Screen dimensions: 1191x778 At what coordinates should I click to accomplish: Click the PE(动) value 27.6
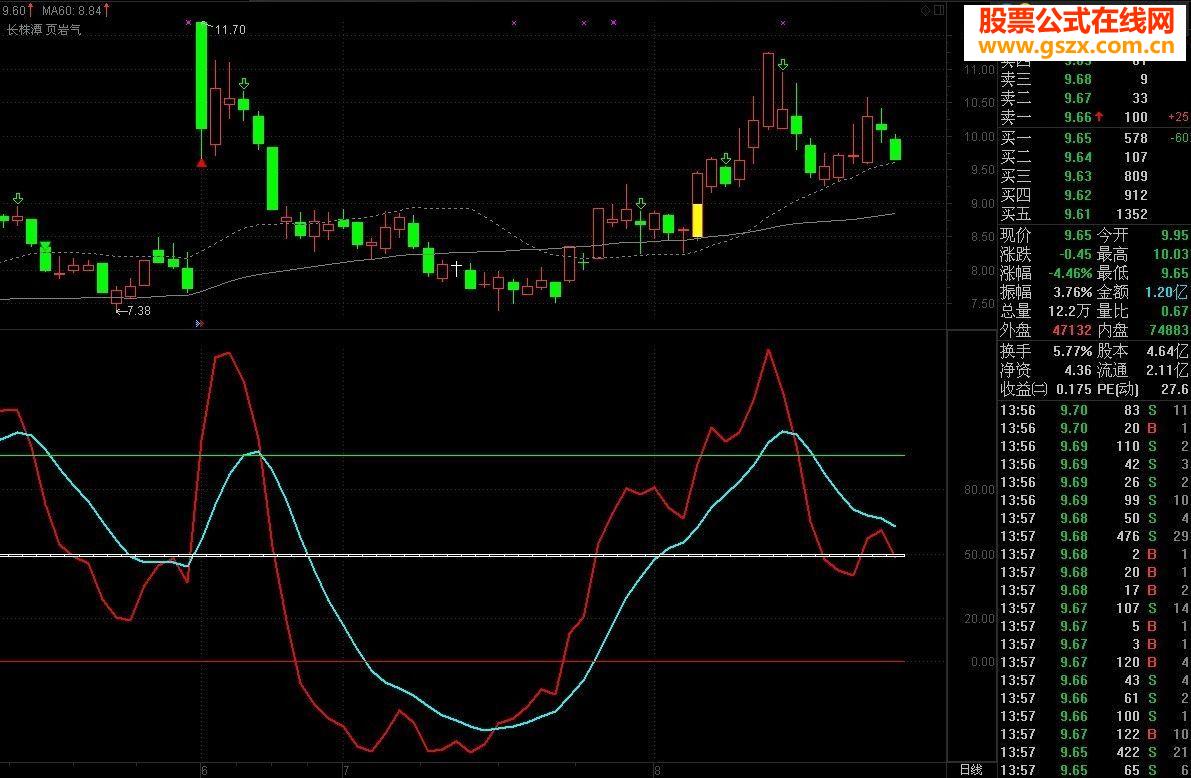(x=1175, y=389)
